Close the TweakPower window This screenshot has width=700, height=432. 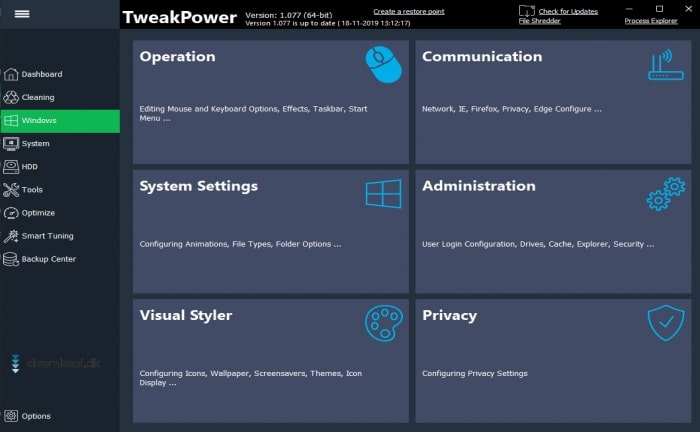pyautogui.click(x=688, y=8)
